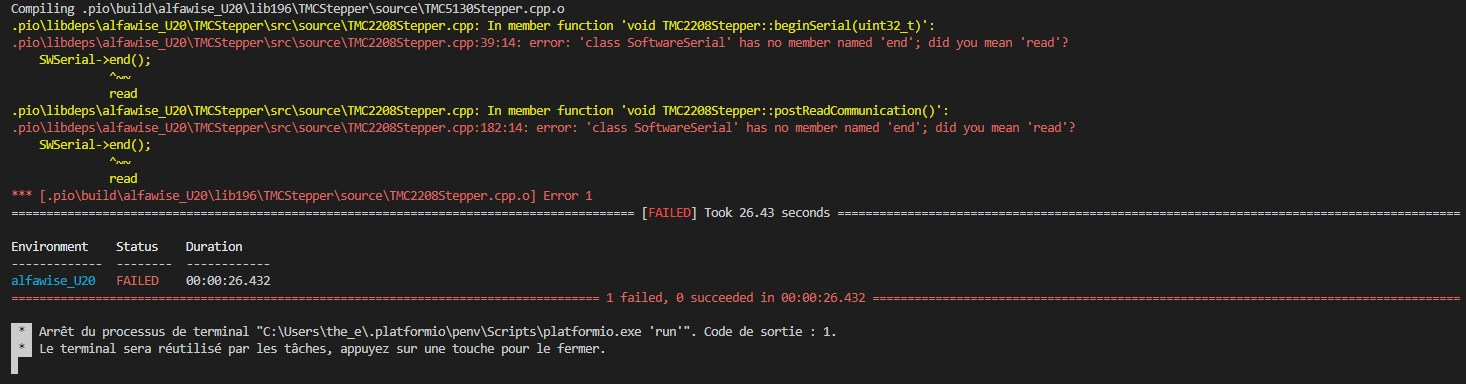The width and height of the screenshot is (1466, 384).
Task: Select the Status column header
Action: pos(137,246)
